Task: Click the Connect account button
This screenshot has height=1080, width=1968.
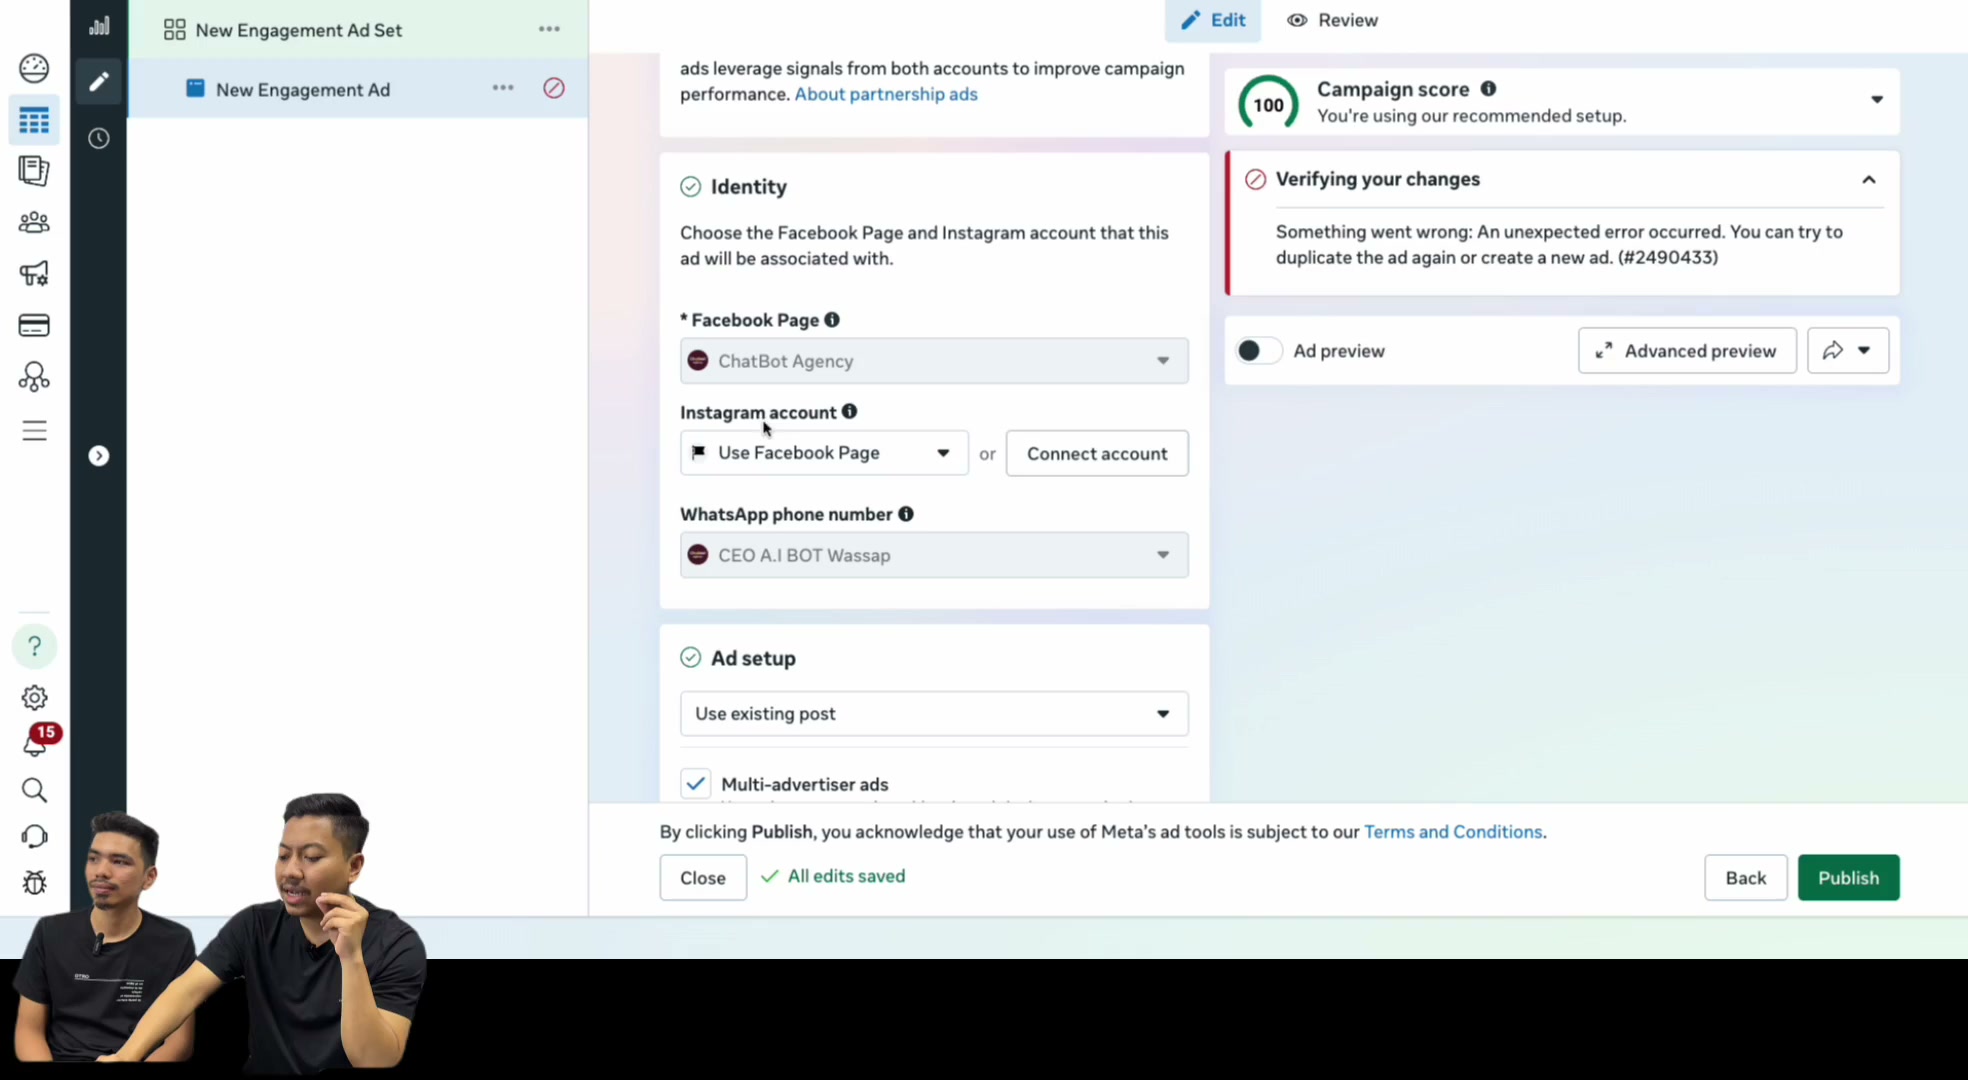Action: [x=1097, y=454]
